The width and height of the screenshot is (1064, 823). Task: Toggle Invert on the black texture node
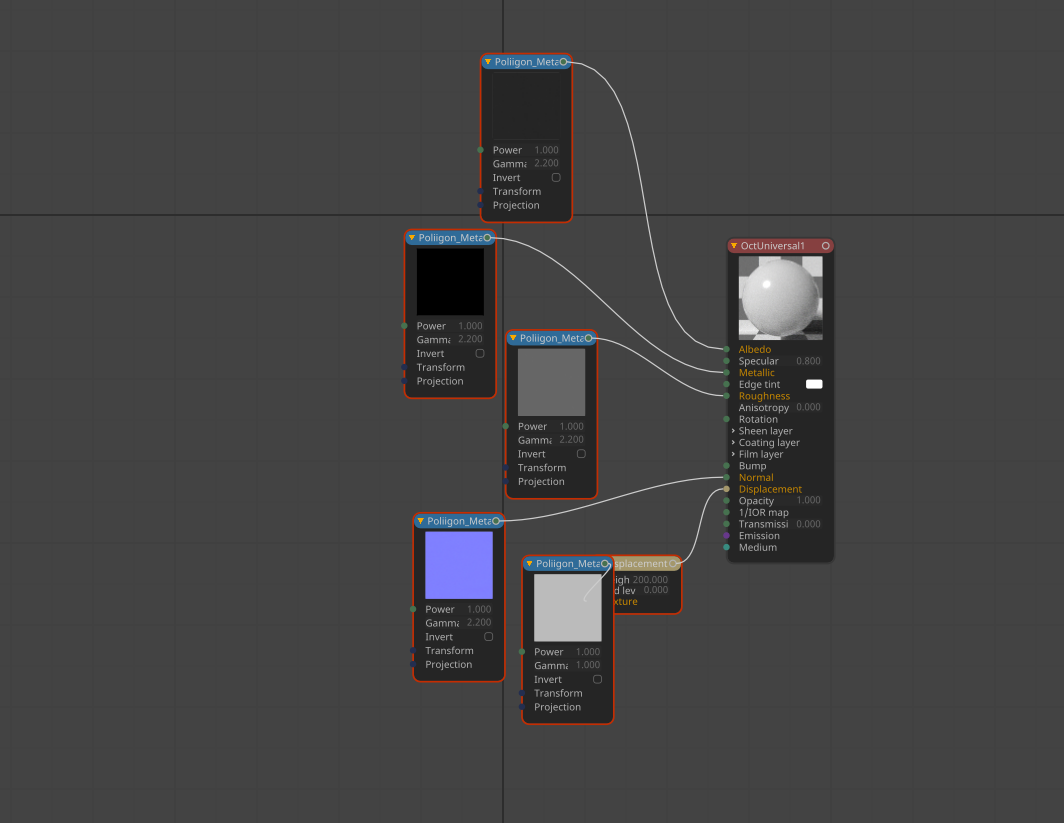480,354
